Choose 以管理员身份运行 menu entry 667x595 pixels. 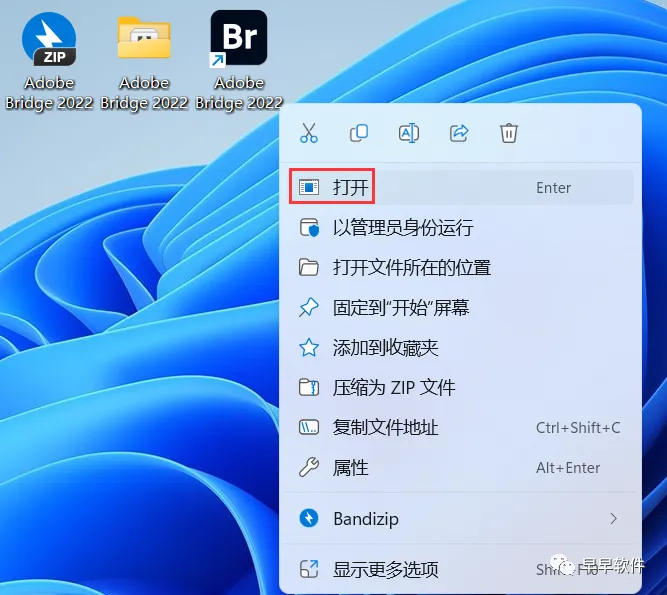pyautogui.click(x=461, y=228)
